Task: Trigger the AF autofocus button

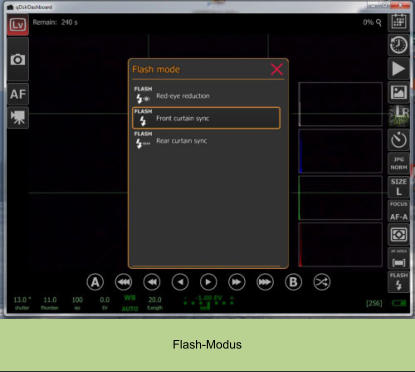Action: 18,94
